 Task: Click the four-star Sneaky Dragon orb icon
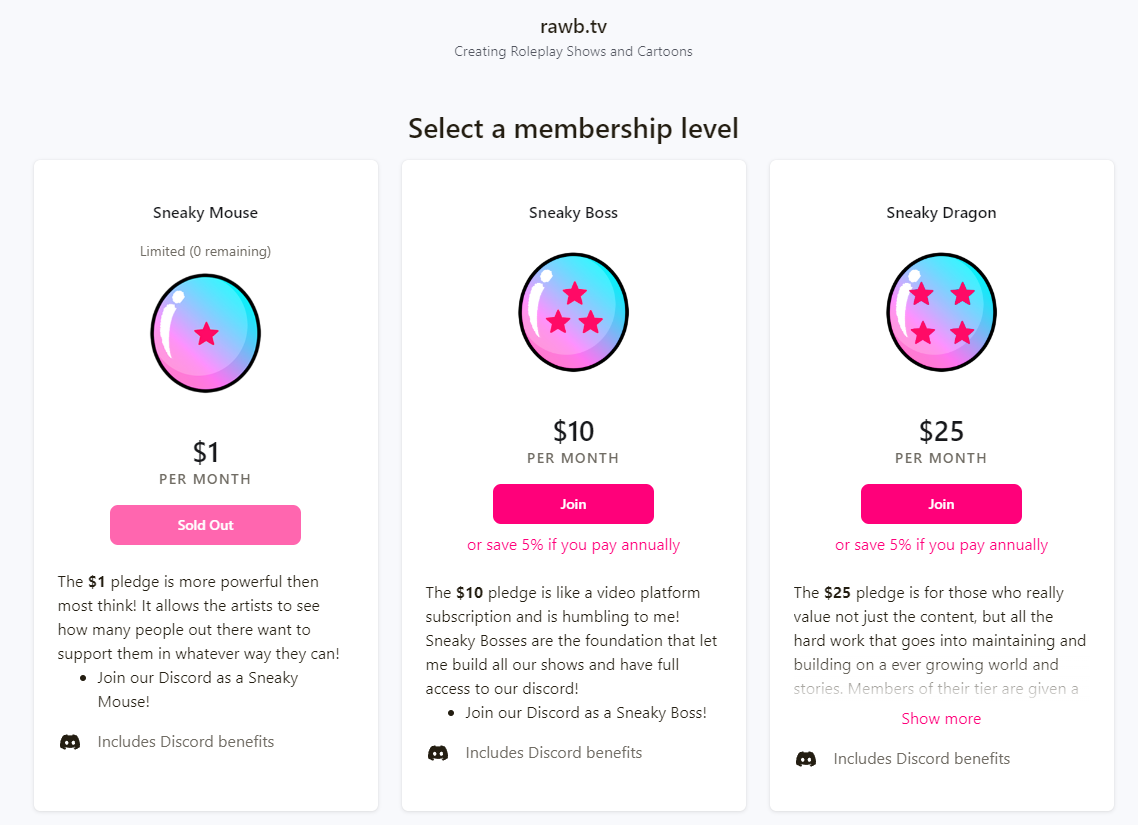941,312
